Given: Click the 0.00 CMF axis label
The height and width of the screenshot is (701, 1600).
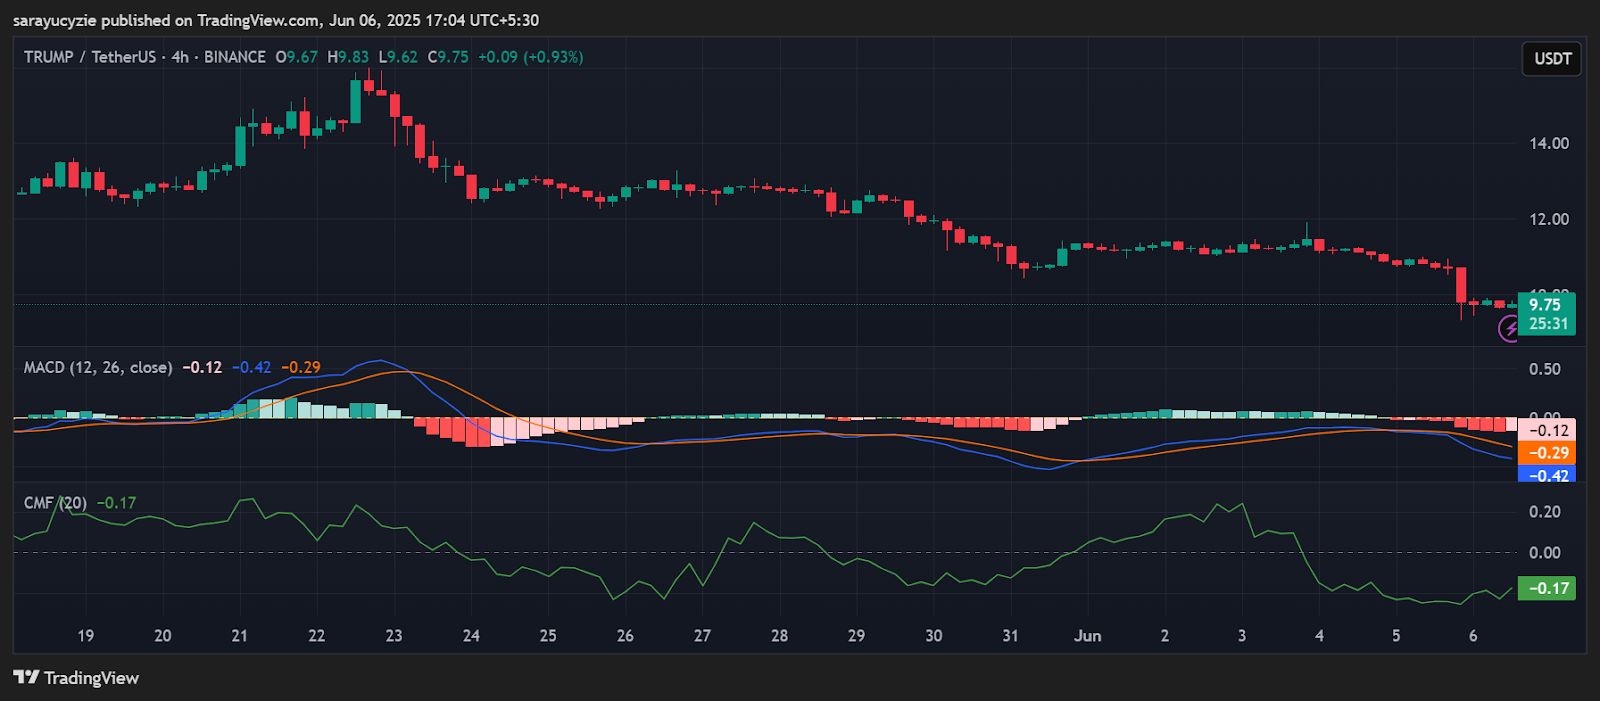Looking at the screenshot, I should click(x=1545, y=552).
